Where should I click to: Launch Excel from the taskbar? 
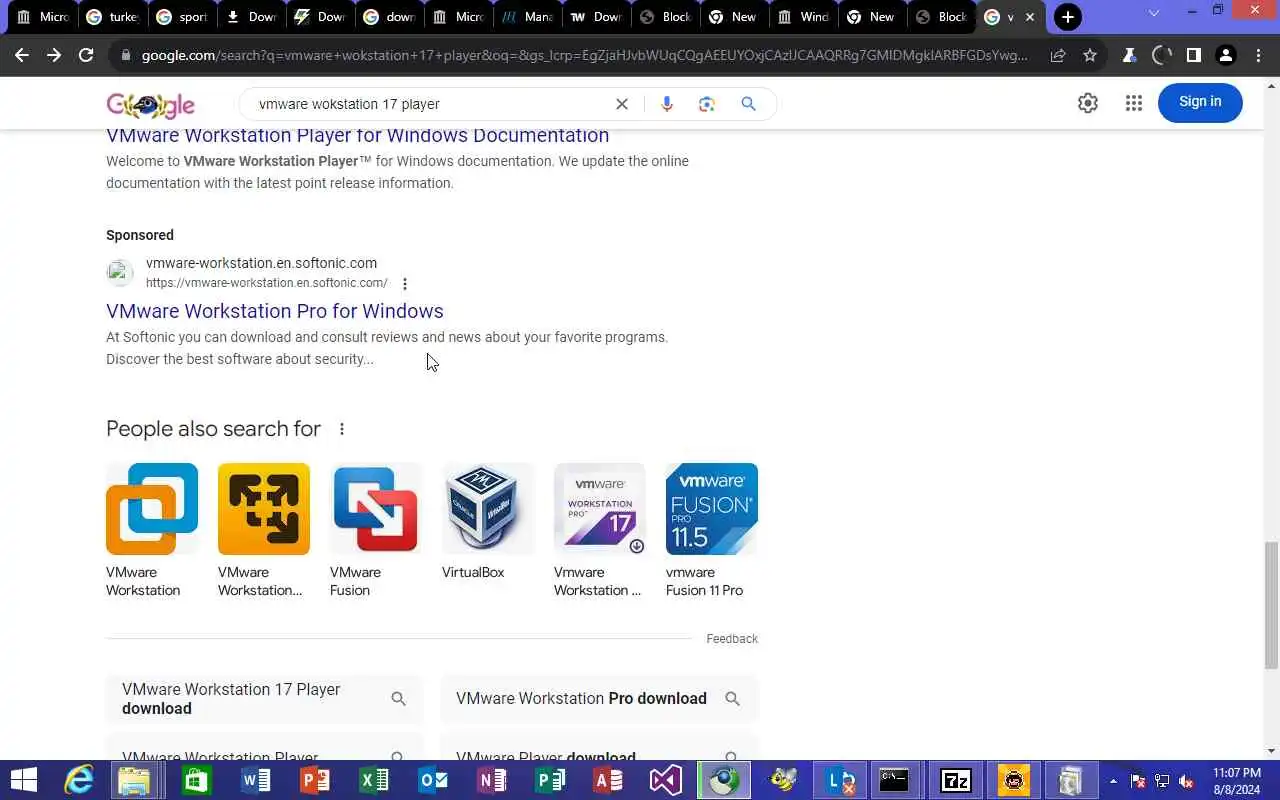[x=373, y=780]
